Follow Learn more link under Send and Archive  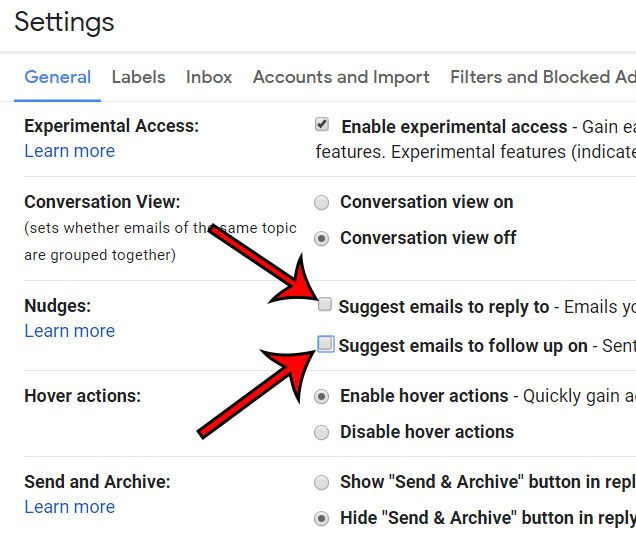(x=69, y=507)
